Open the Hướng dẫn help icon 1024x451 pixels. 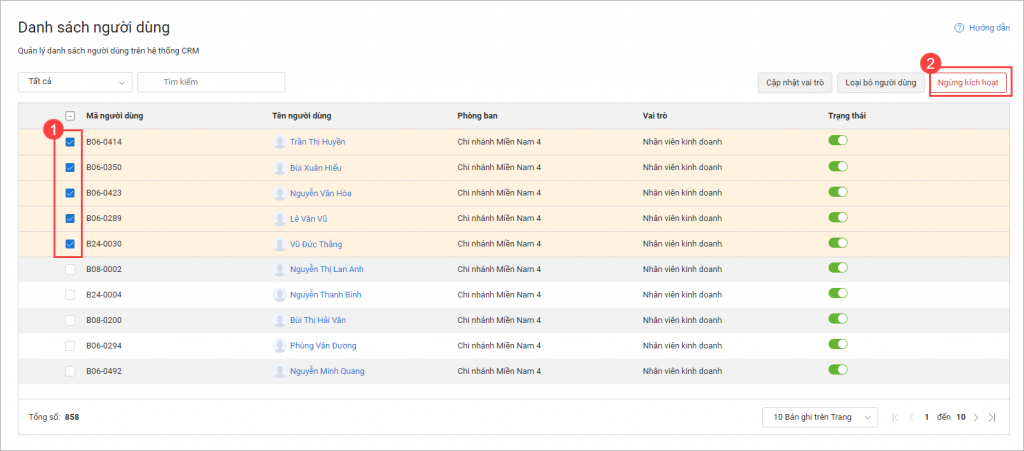(959, 28)
